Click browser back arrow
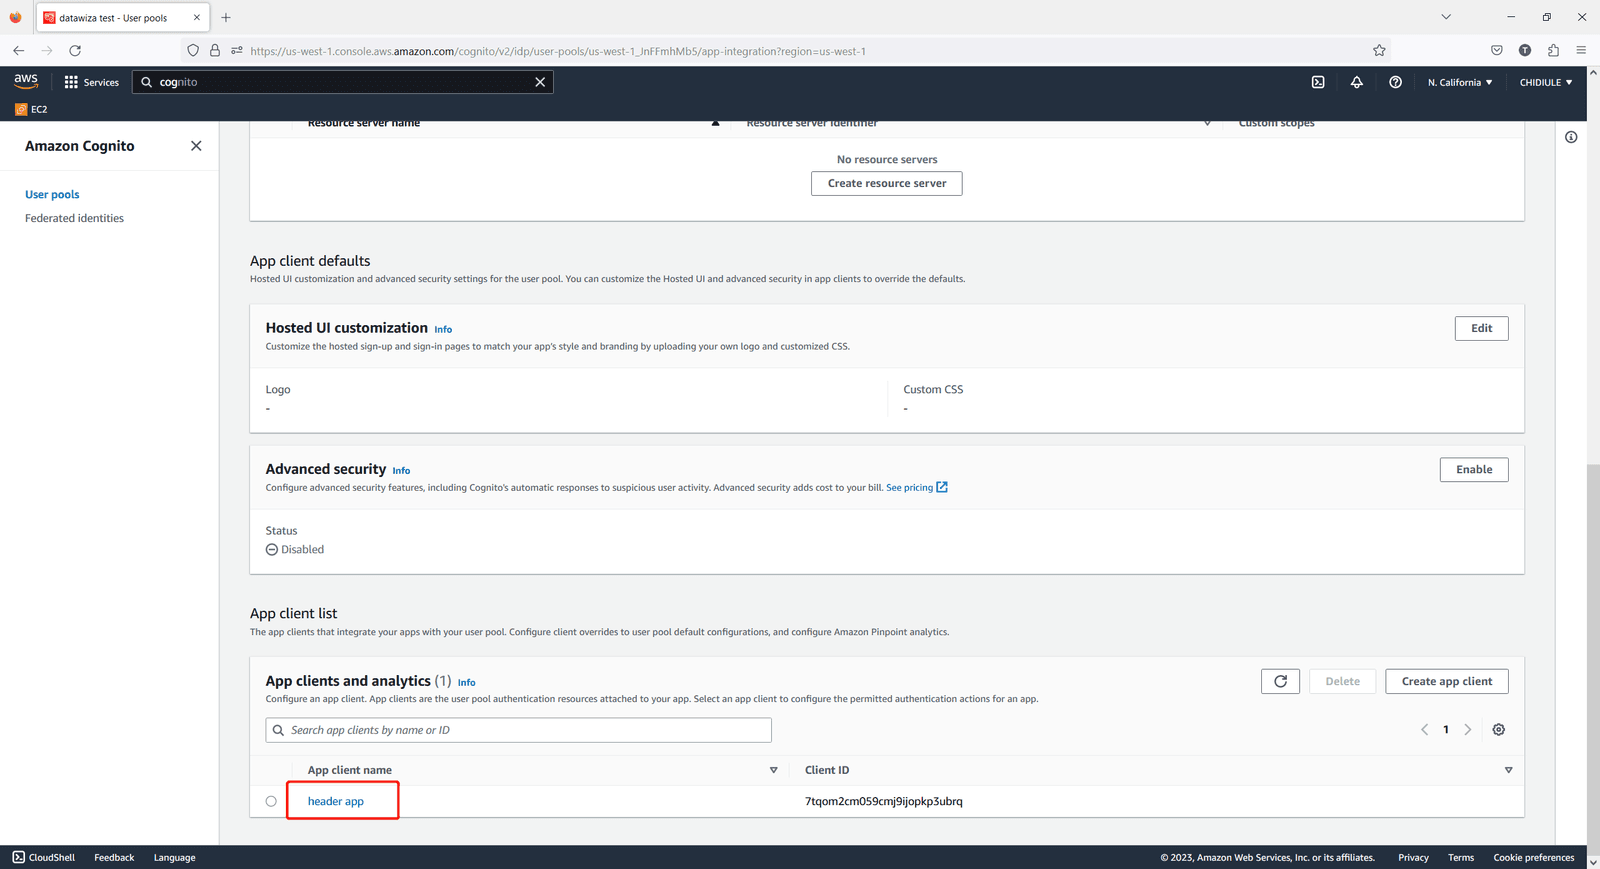The width and height of the screenshot is (1600, 869). coord(19,50)
